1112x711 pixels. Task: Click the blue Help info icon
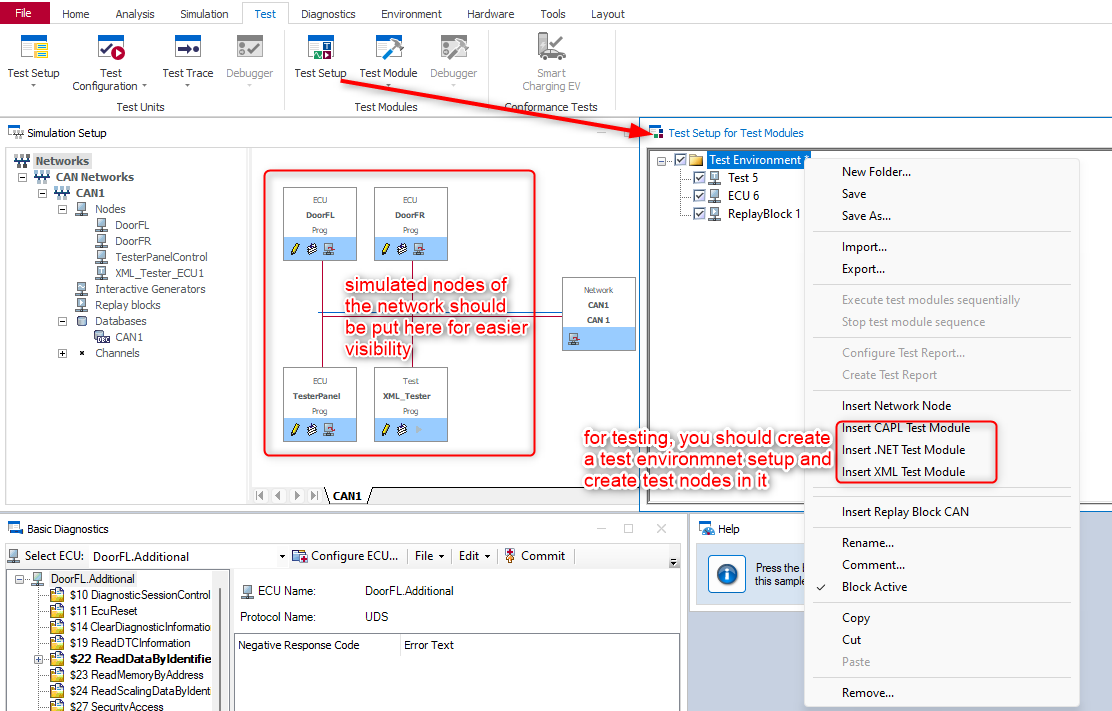point(728,574)
